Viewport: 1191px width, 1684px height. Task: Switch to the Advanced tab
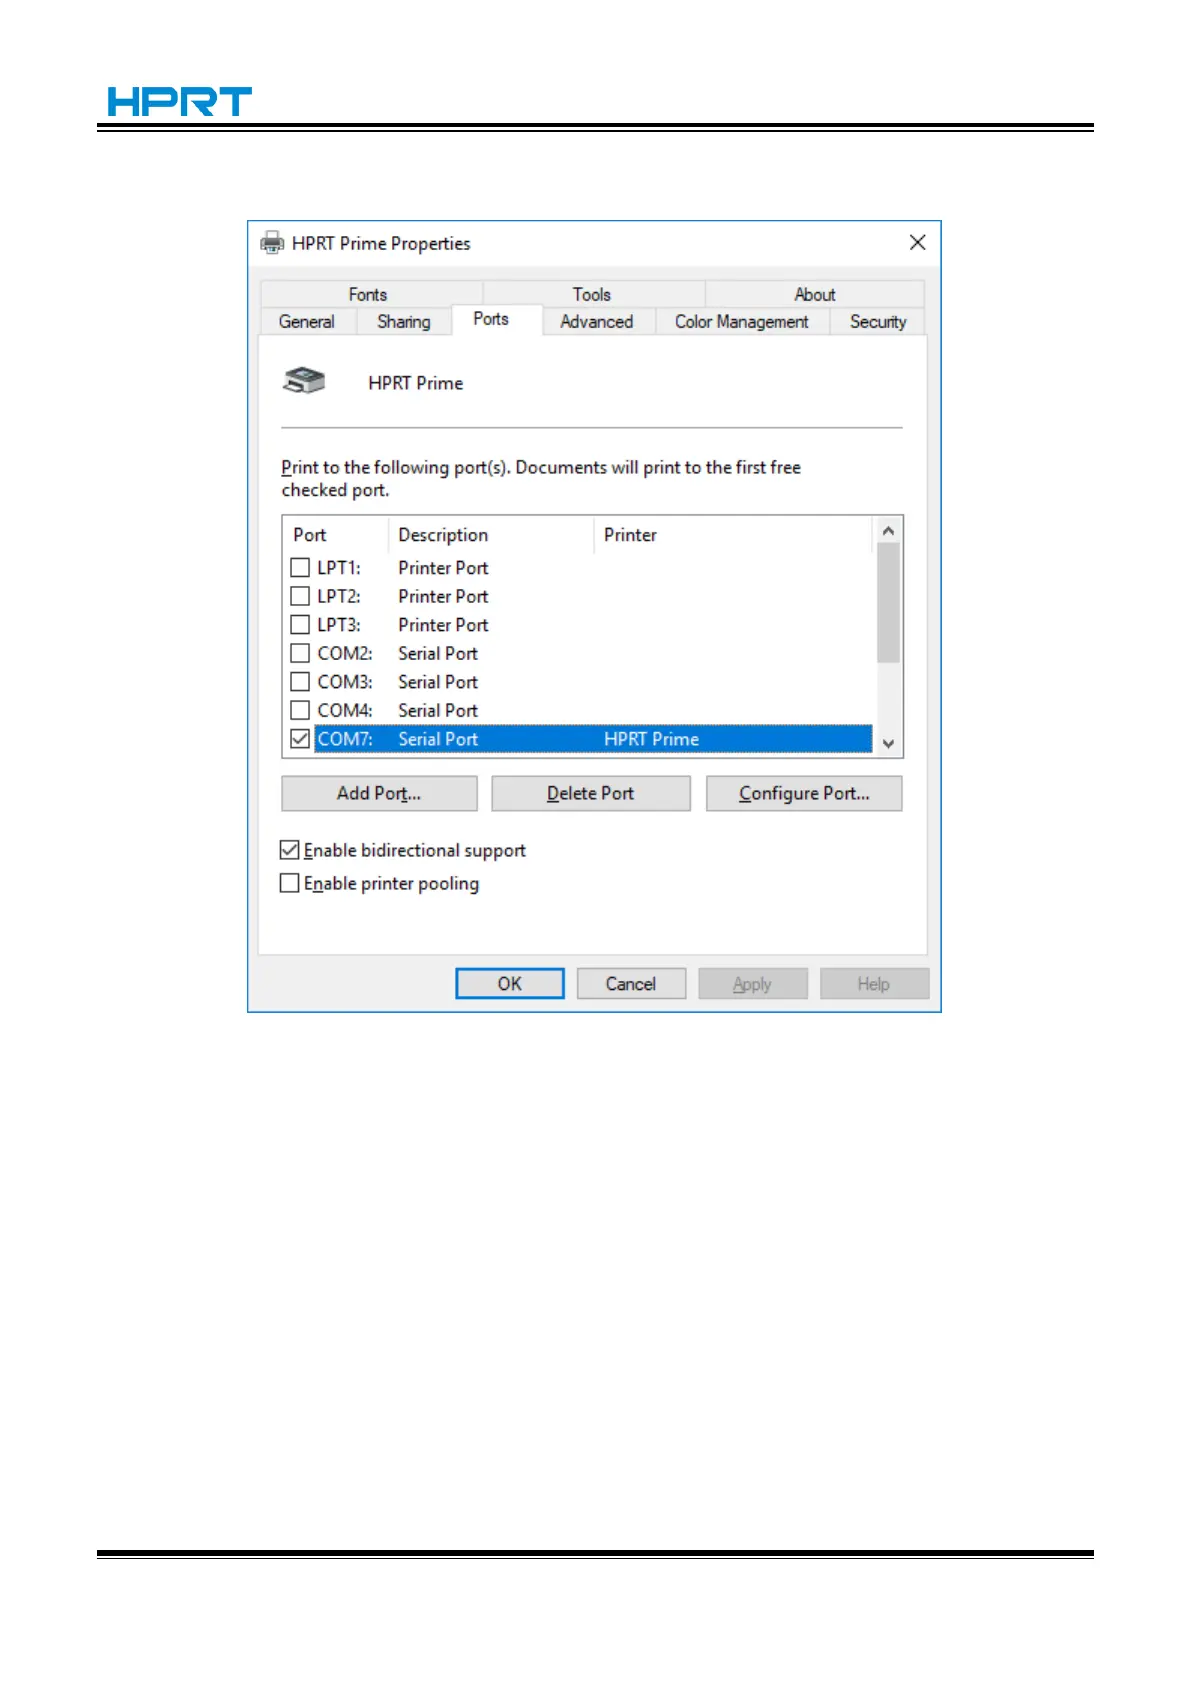pos(597,321)
